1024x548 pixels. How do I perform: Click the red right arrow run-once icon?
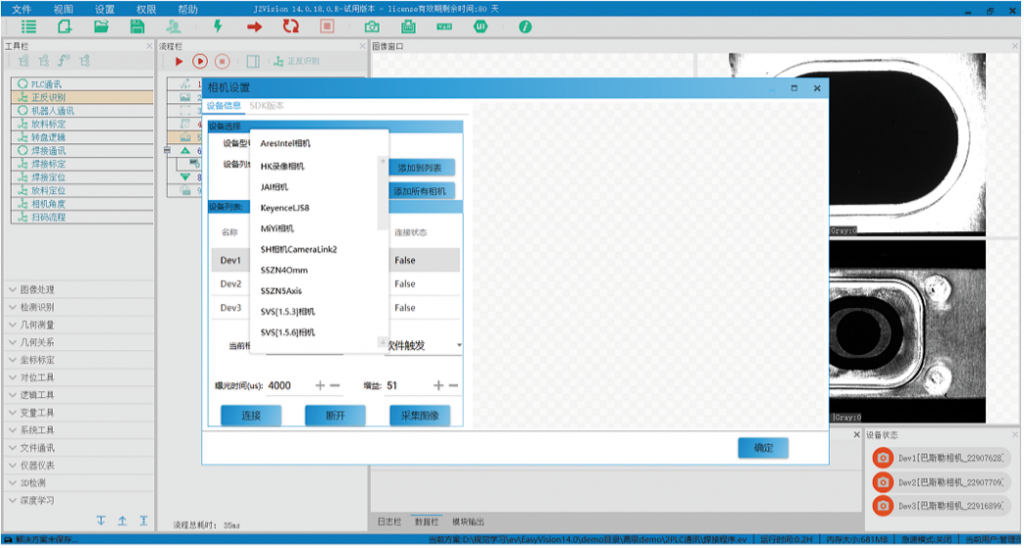254,27
